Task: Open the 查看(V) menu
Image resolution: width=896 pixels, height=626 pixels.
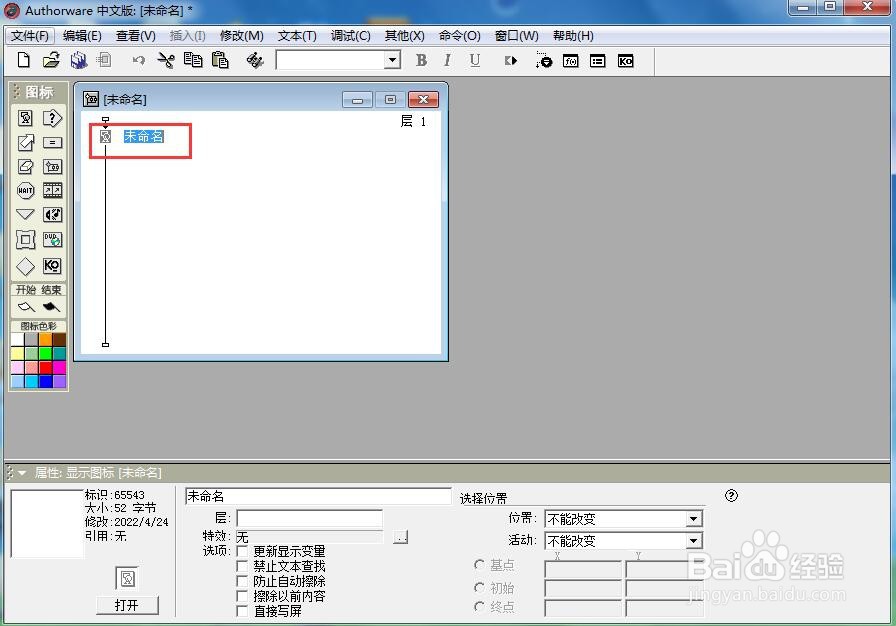Action: point(136,36)
